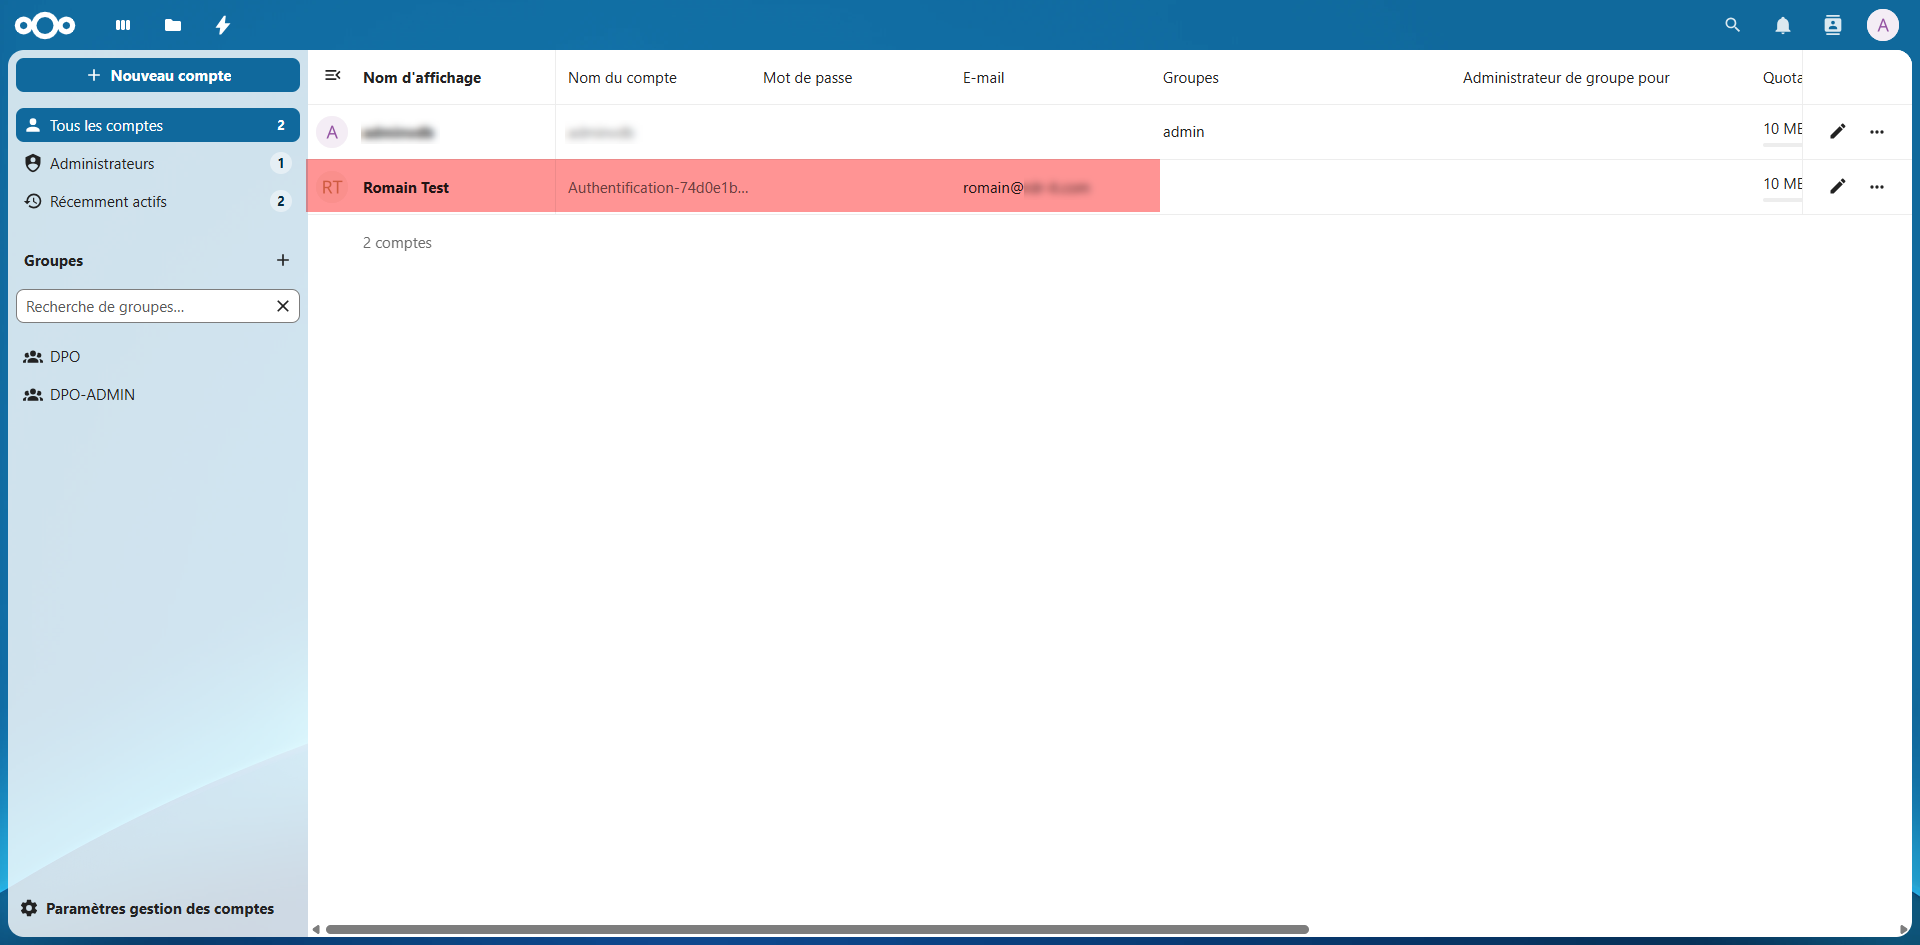Select Administrateurs filter

(x=158, y=163)
